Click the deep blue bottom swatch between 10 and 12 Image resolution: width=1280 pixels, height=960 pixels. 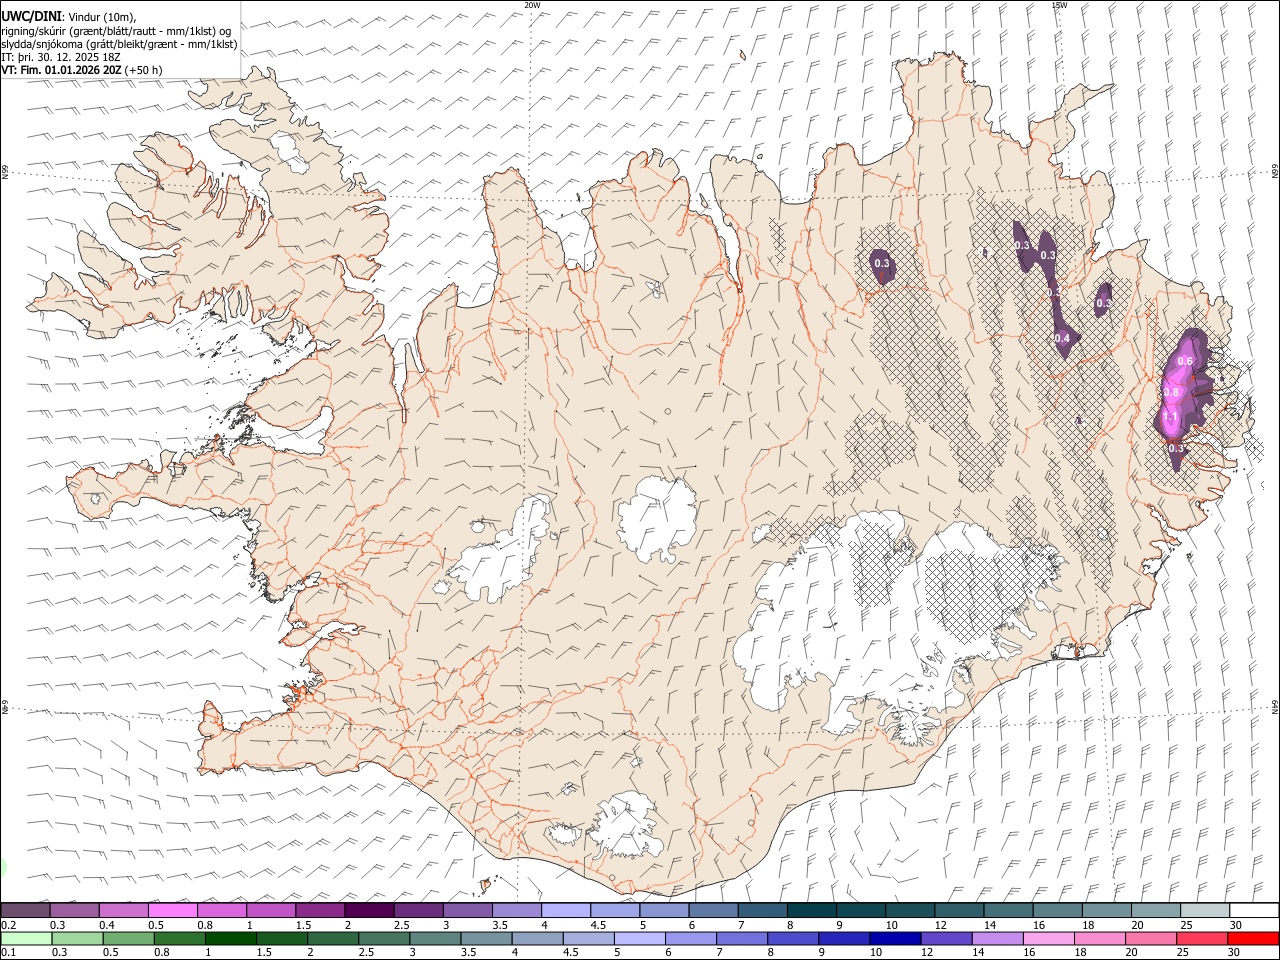coord(894,939)
